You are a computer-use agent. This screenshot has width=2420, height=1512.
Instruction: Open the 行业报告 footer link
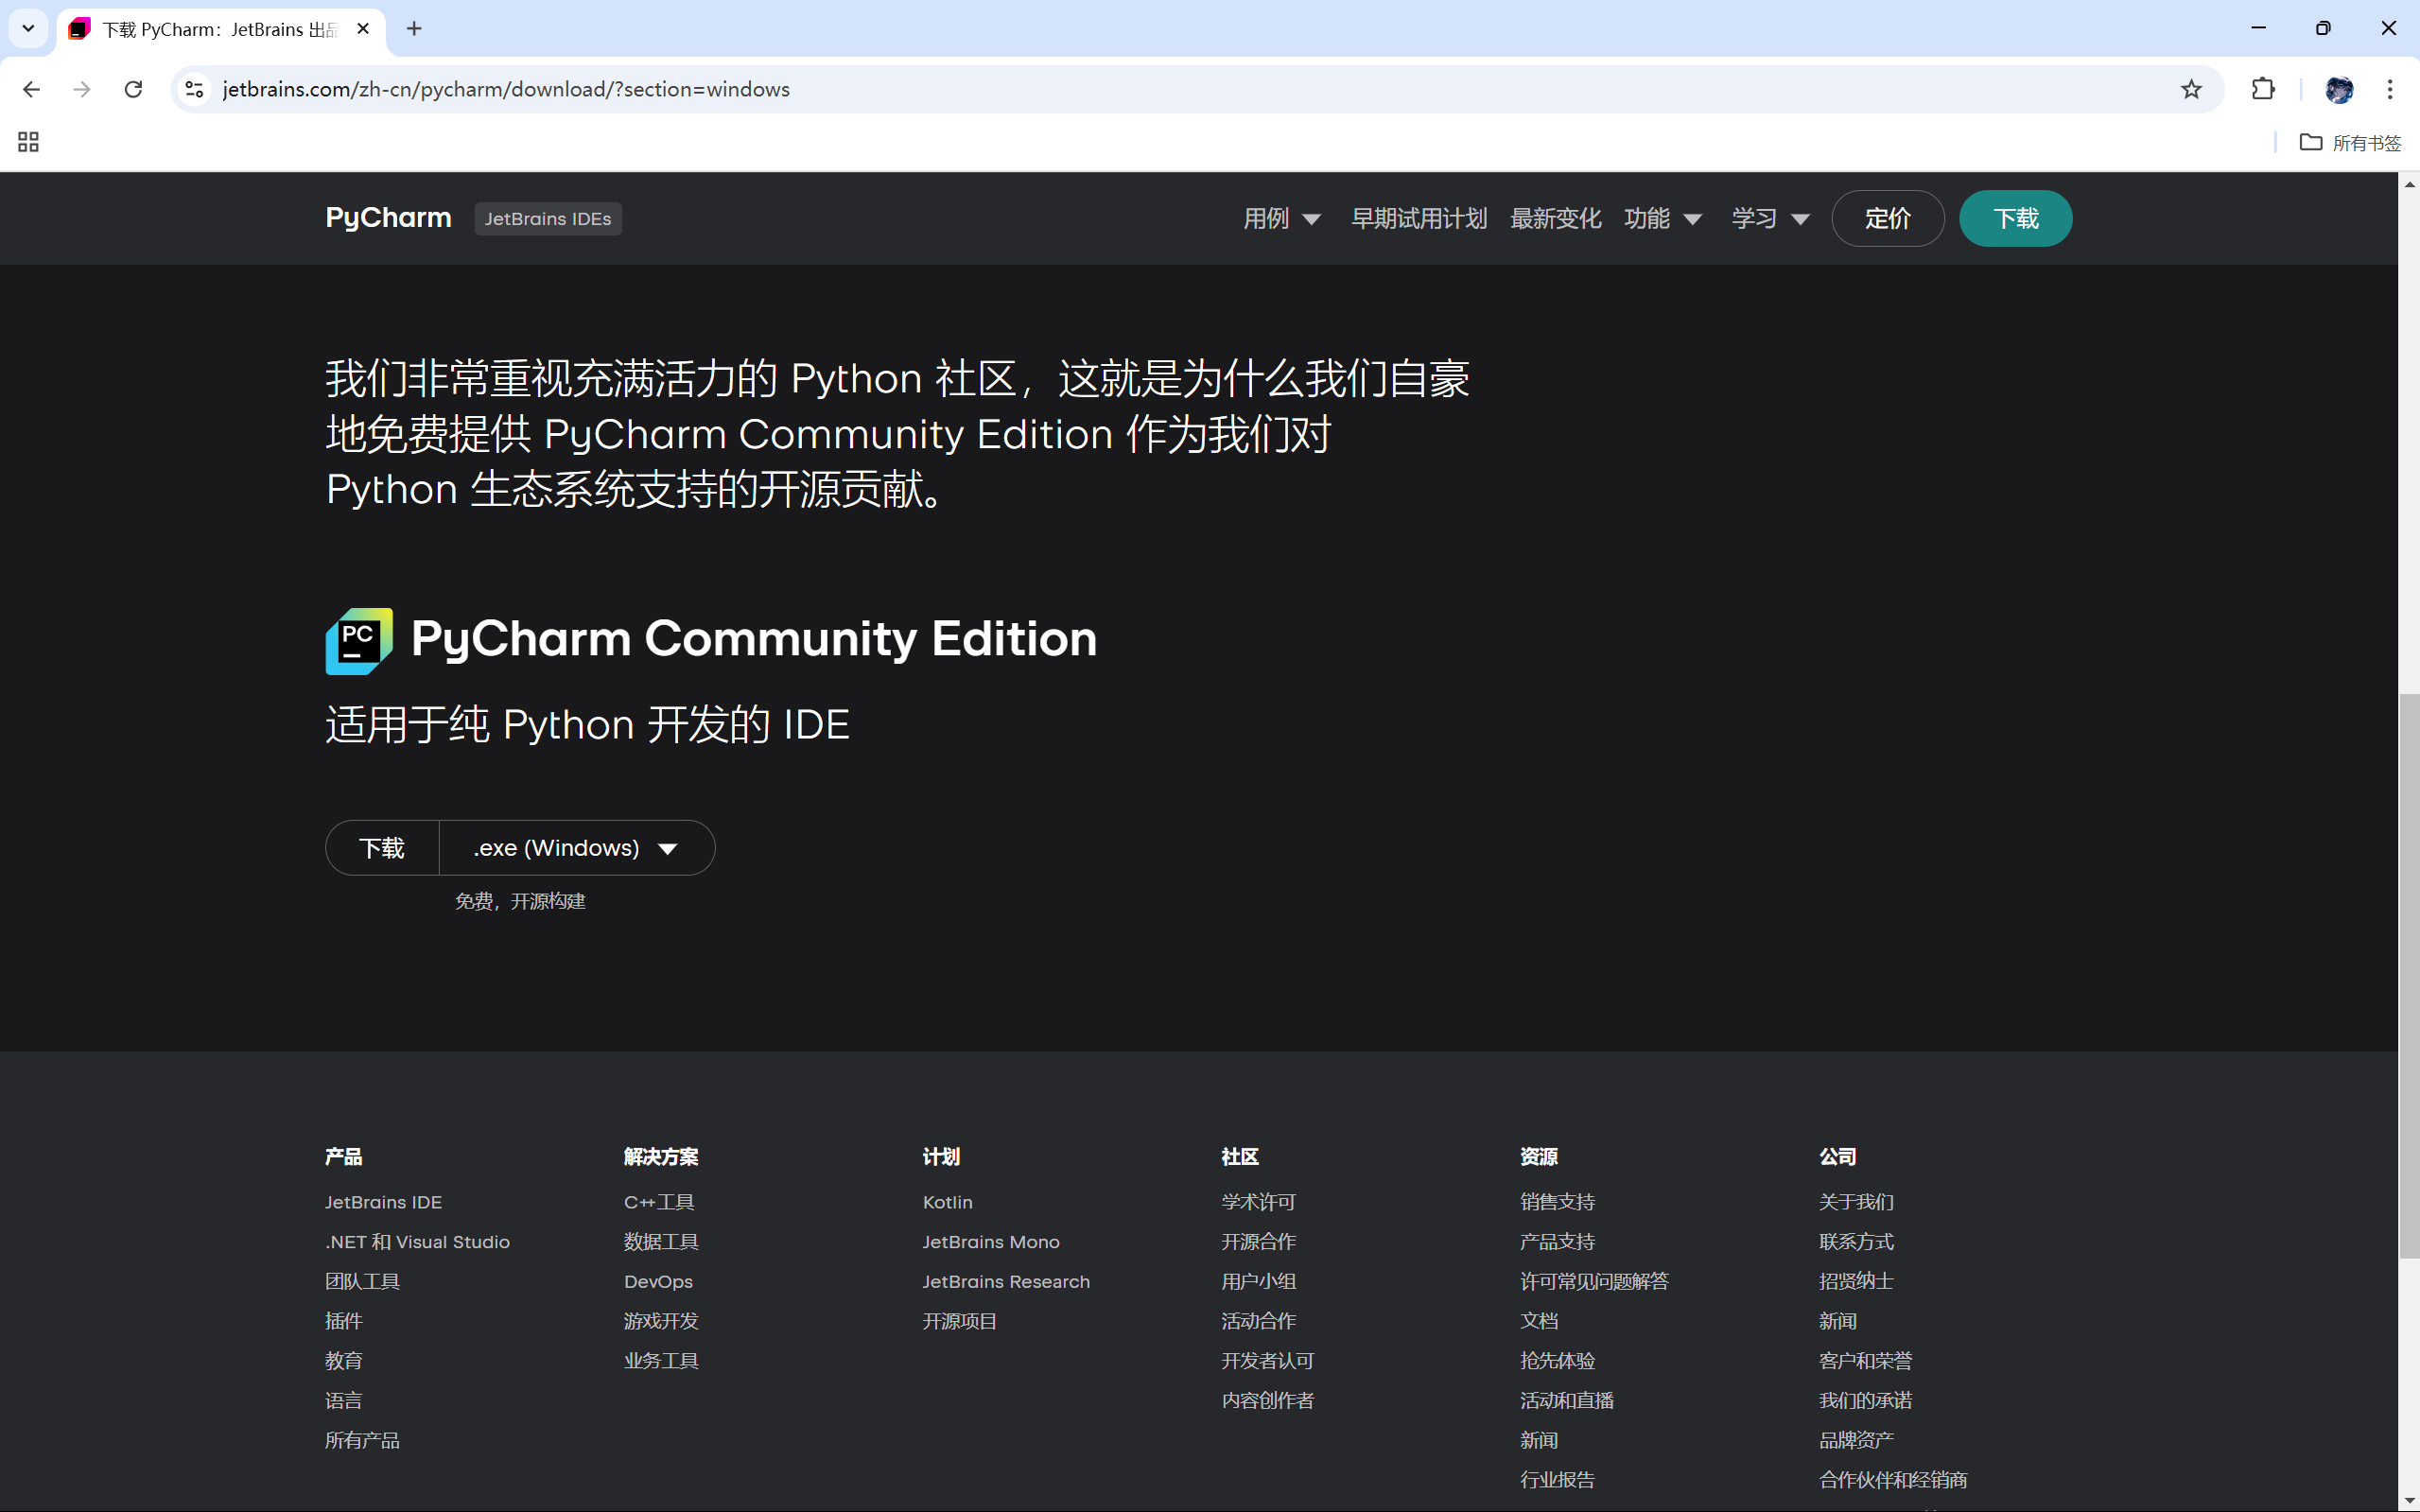pos(1557,1480)
